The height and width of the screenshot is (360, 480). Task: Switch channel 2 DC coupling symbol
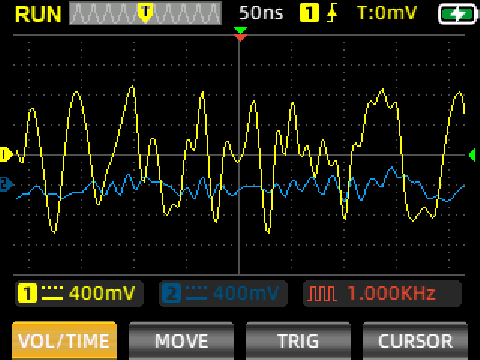(196, 293)
